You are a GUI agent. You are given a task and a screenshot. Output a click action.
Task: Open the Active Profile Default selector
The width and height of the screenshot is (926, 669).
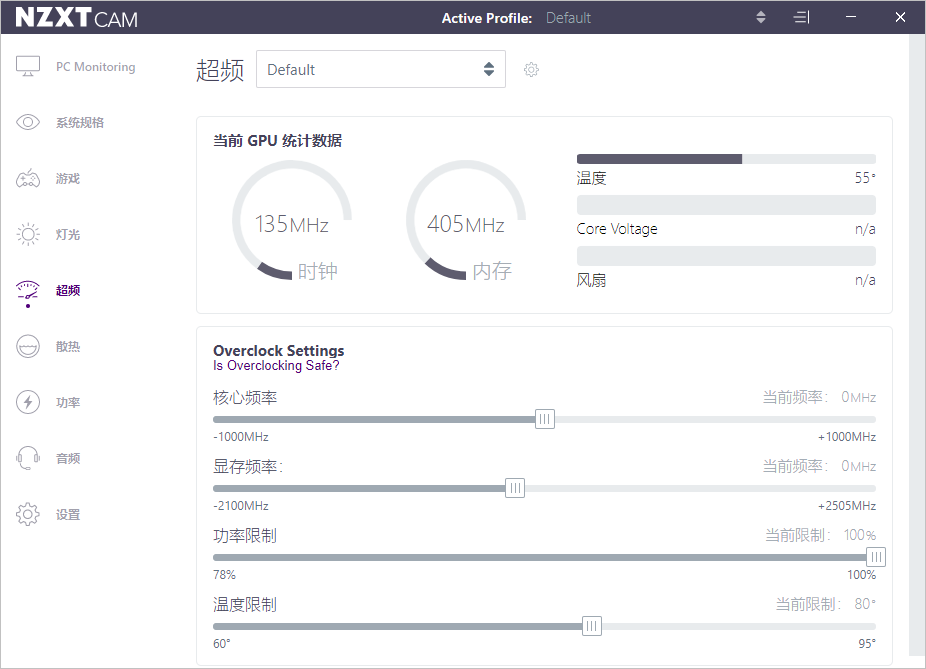(x=568, y=18)
